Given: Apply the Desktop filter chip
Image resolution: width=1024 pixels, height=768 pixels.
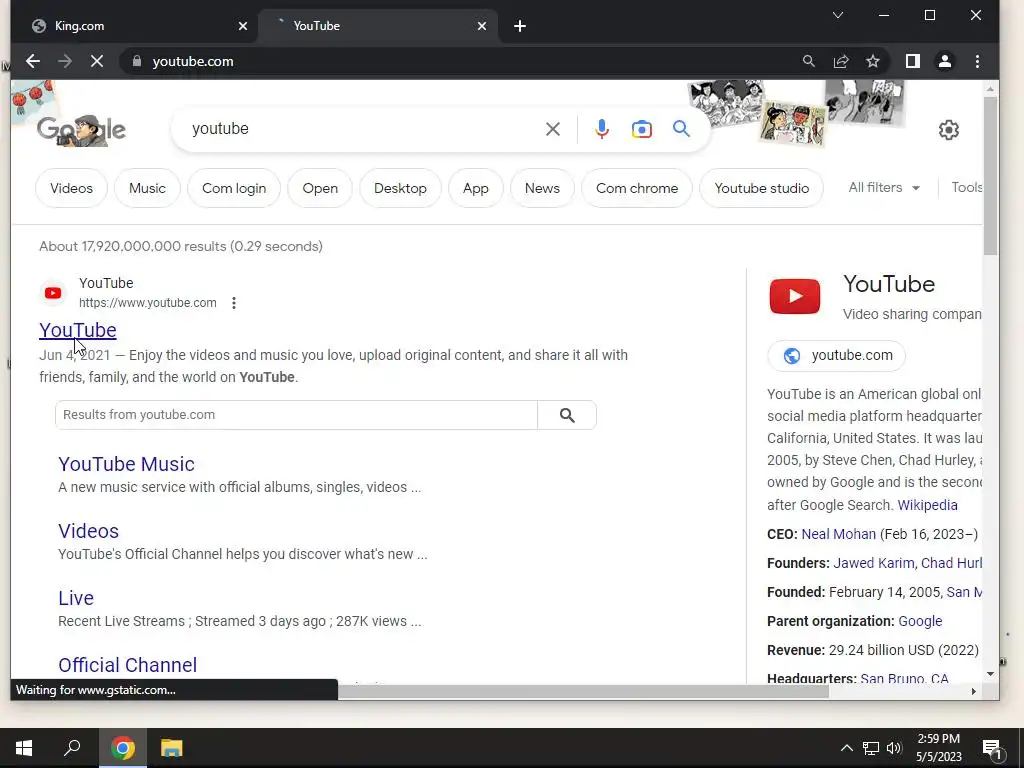Looking at the screenshot, I should [x=400, y=188].
